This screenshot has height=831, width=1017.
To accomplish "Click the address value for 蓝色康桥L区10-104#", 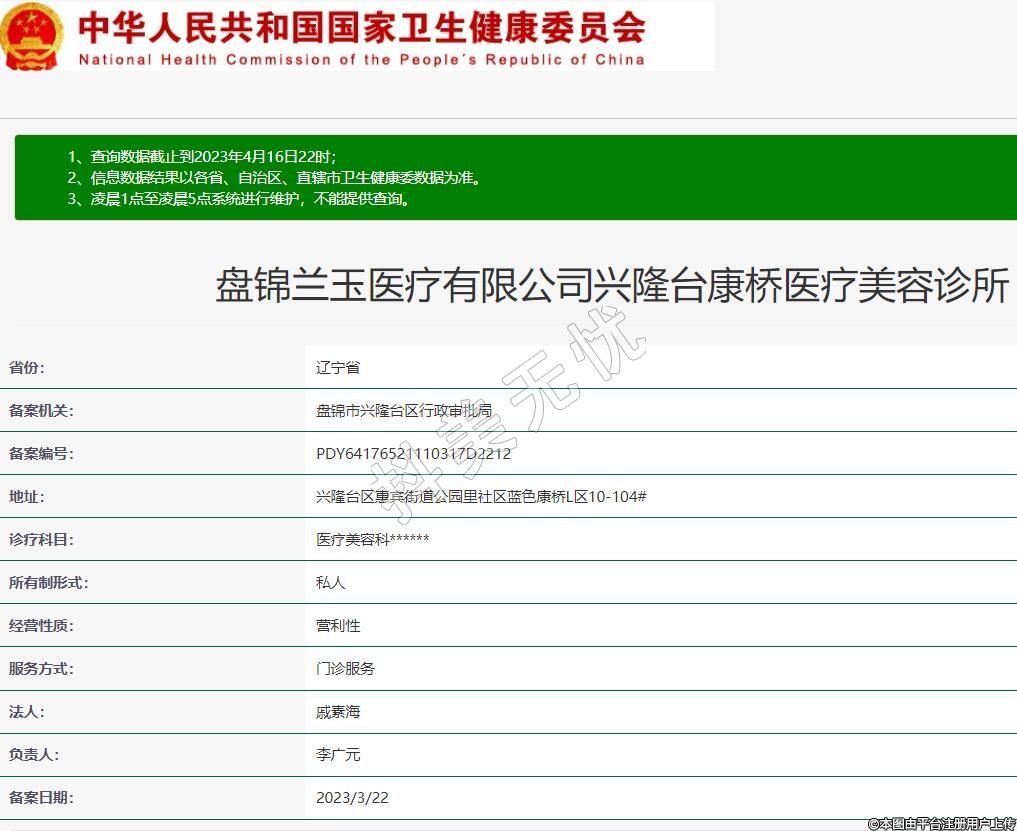I will point(481,497).
